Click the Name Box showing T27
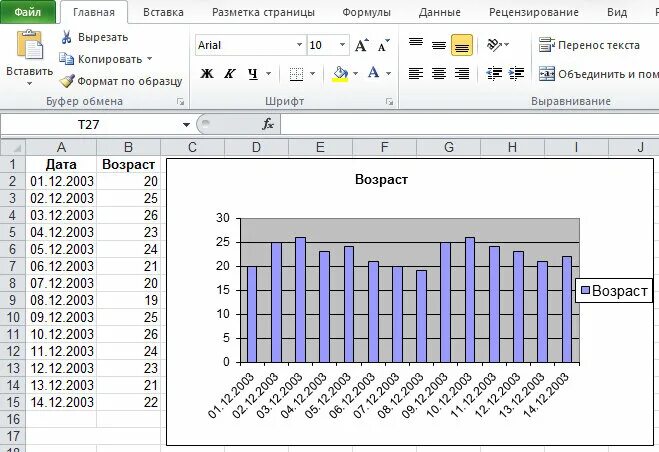The image size is (659, 452). pyautogui.click(x=88, y=124)
